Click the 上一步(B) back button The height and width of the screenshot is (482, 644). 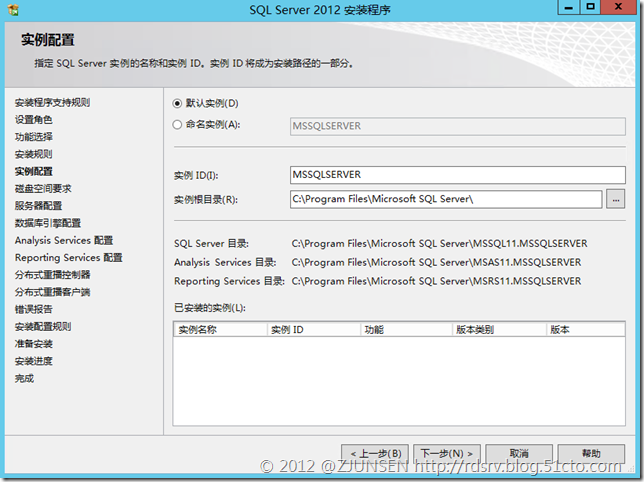[x=375, y=454]
